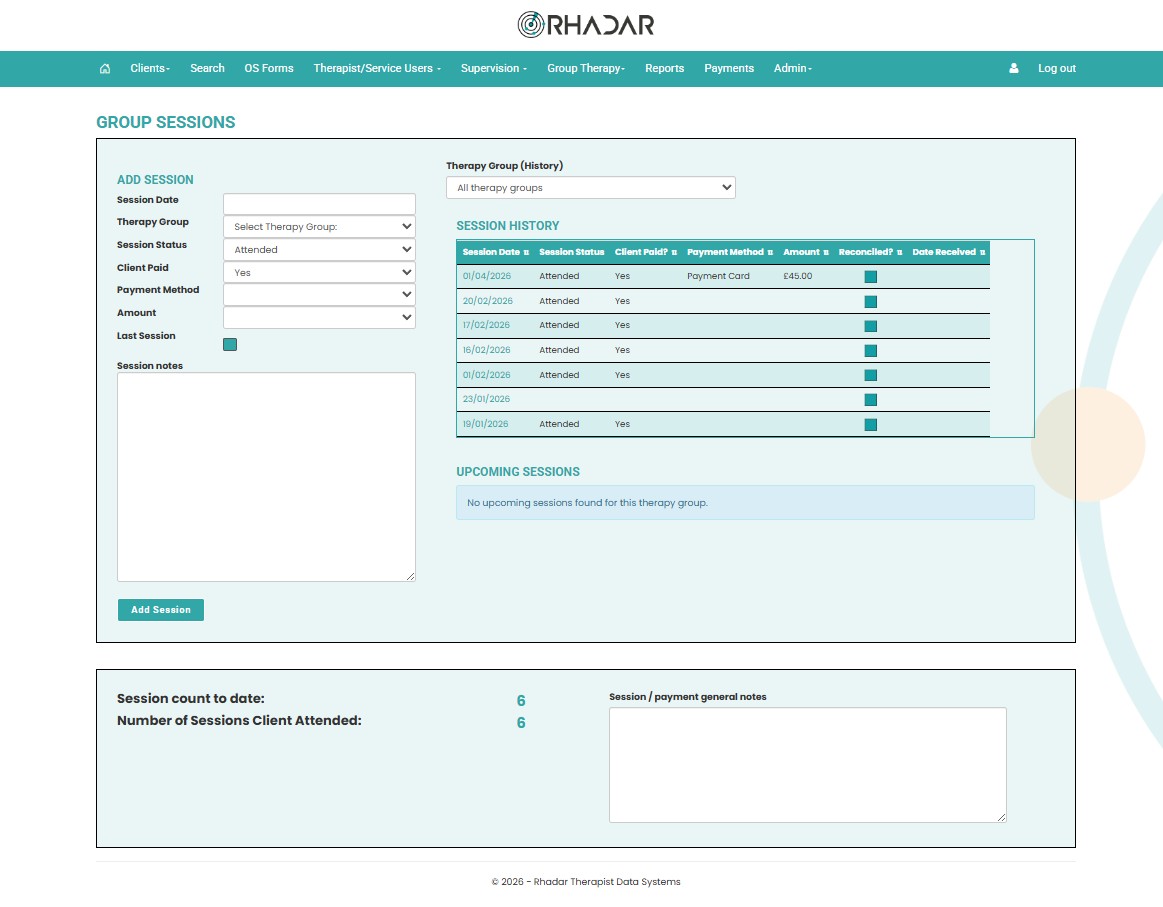Open the Session Status dropdown
Screen dimensions: 1163x907
tap(319, 250)
